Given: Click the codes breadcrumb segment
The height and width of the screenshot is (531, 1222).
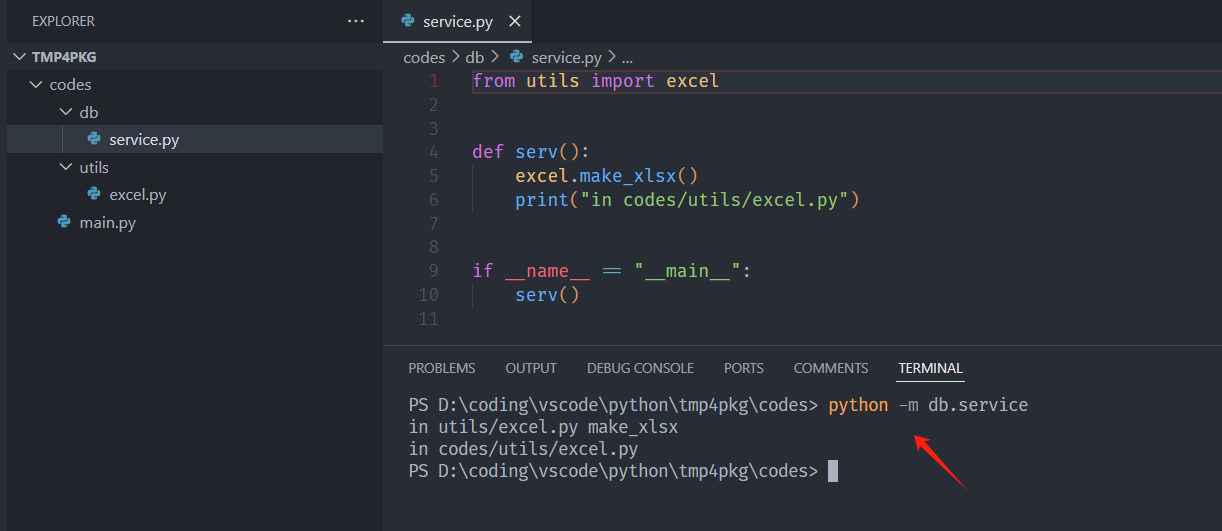Looking at the screenshot, I should tap(424, 57).
